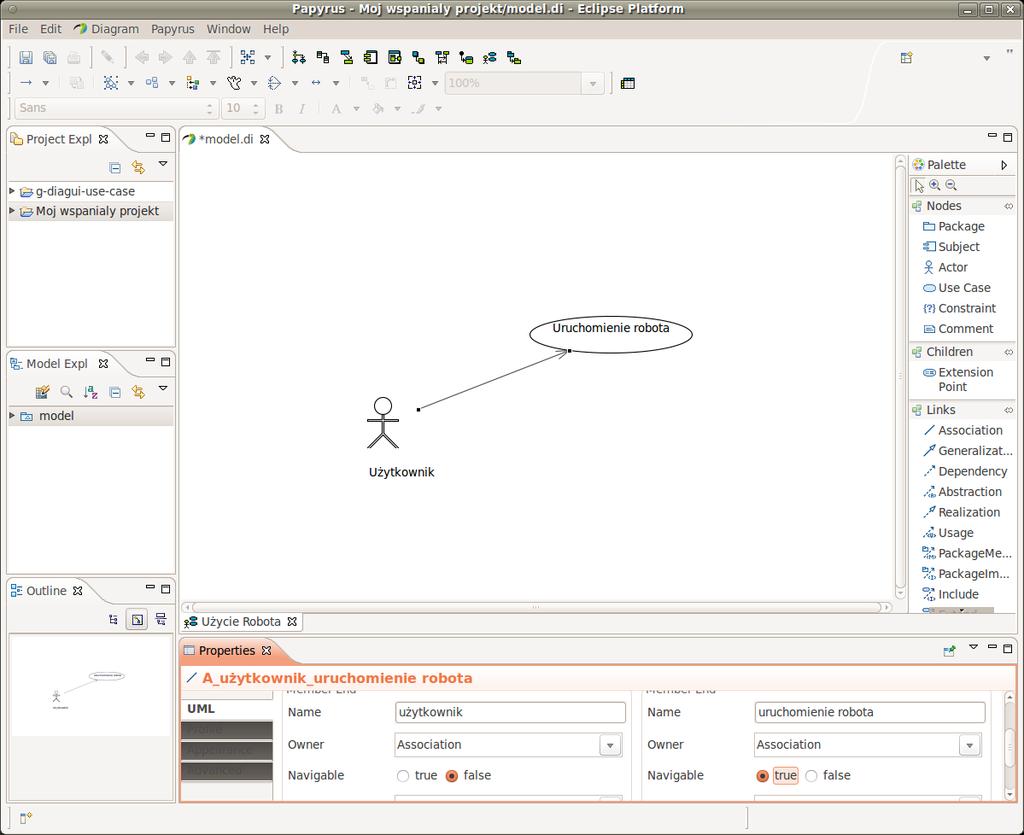Select the Constraint palette tool
1024x835 pixels.
point(959,308)
